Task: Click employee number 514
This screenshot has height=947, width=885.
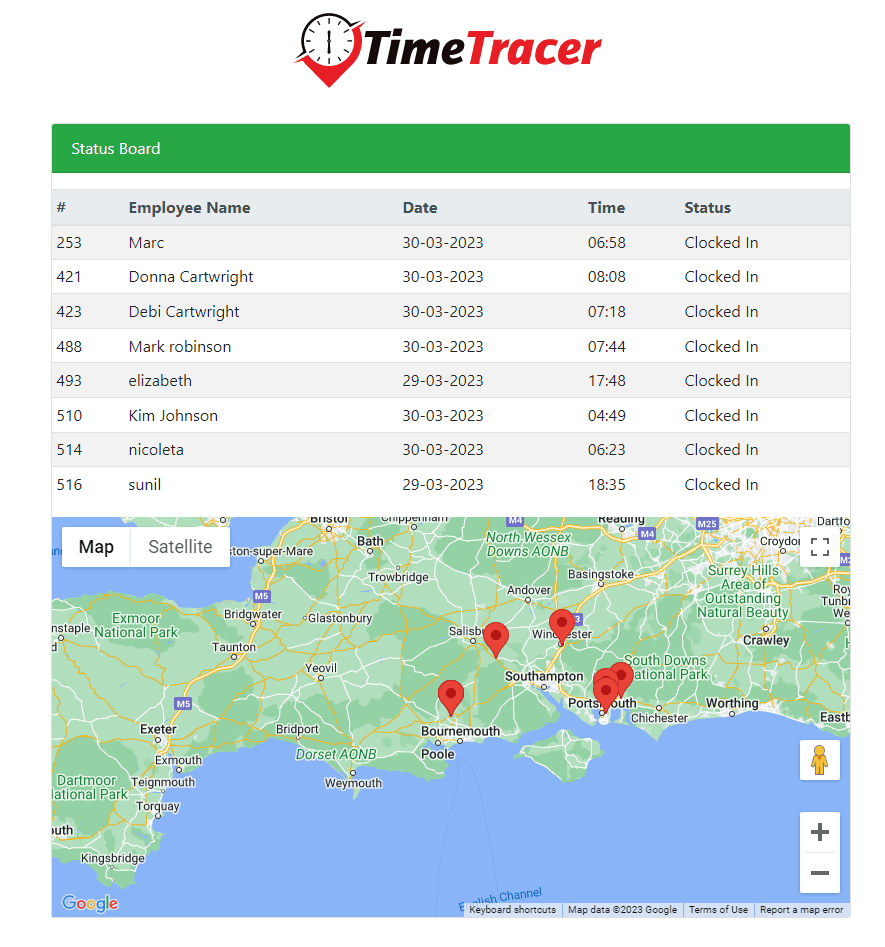Action: (x=69, y=450)
